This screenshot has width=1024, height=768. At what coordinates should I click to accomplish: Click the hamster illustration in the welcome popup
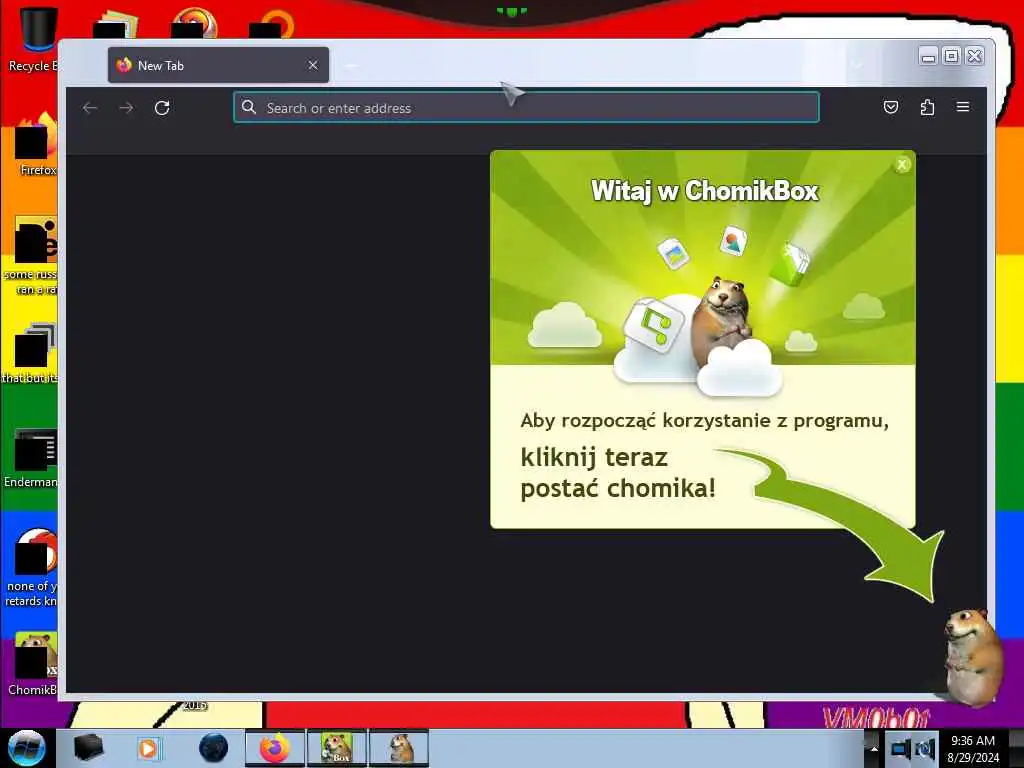point(722,321)
